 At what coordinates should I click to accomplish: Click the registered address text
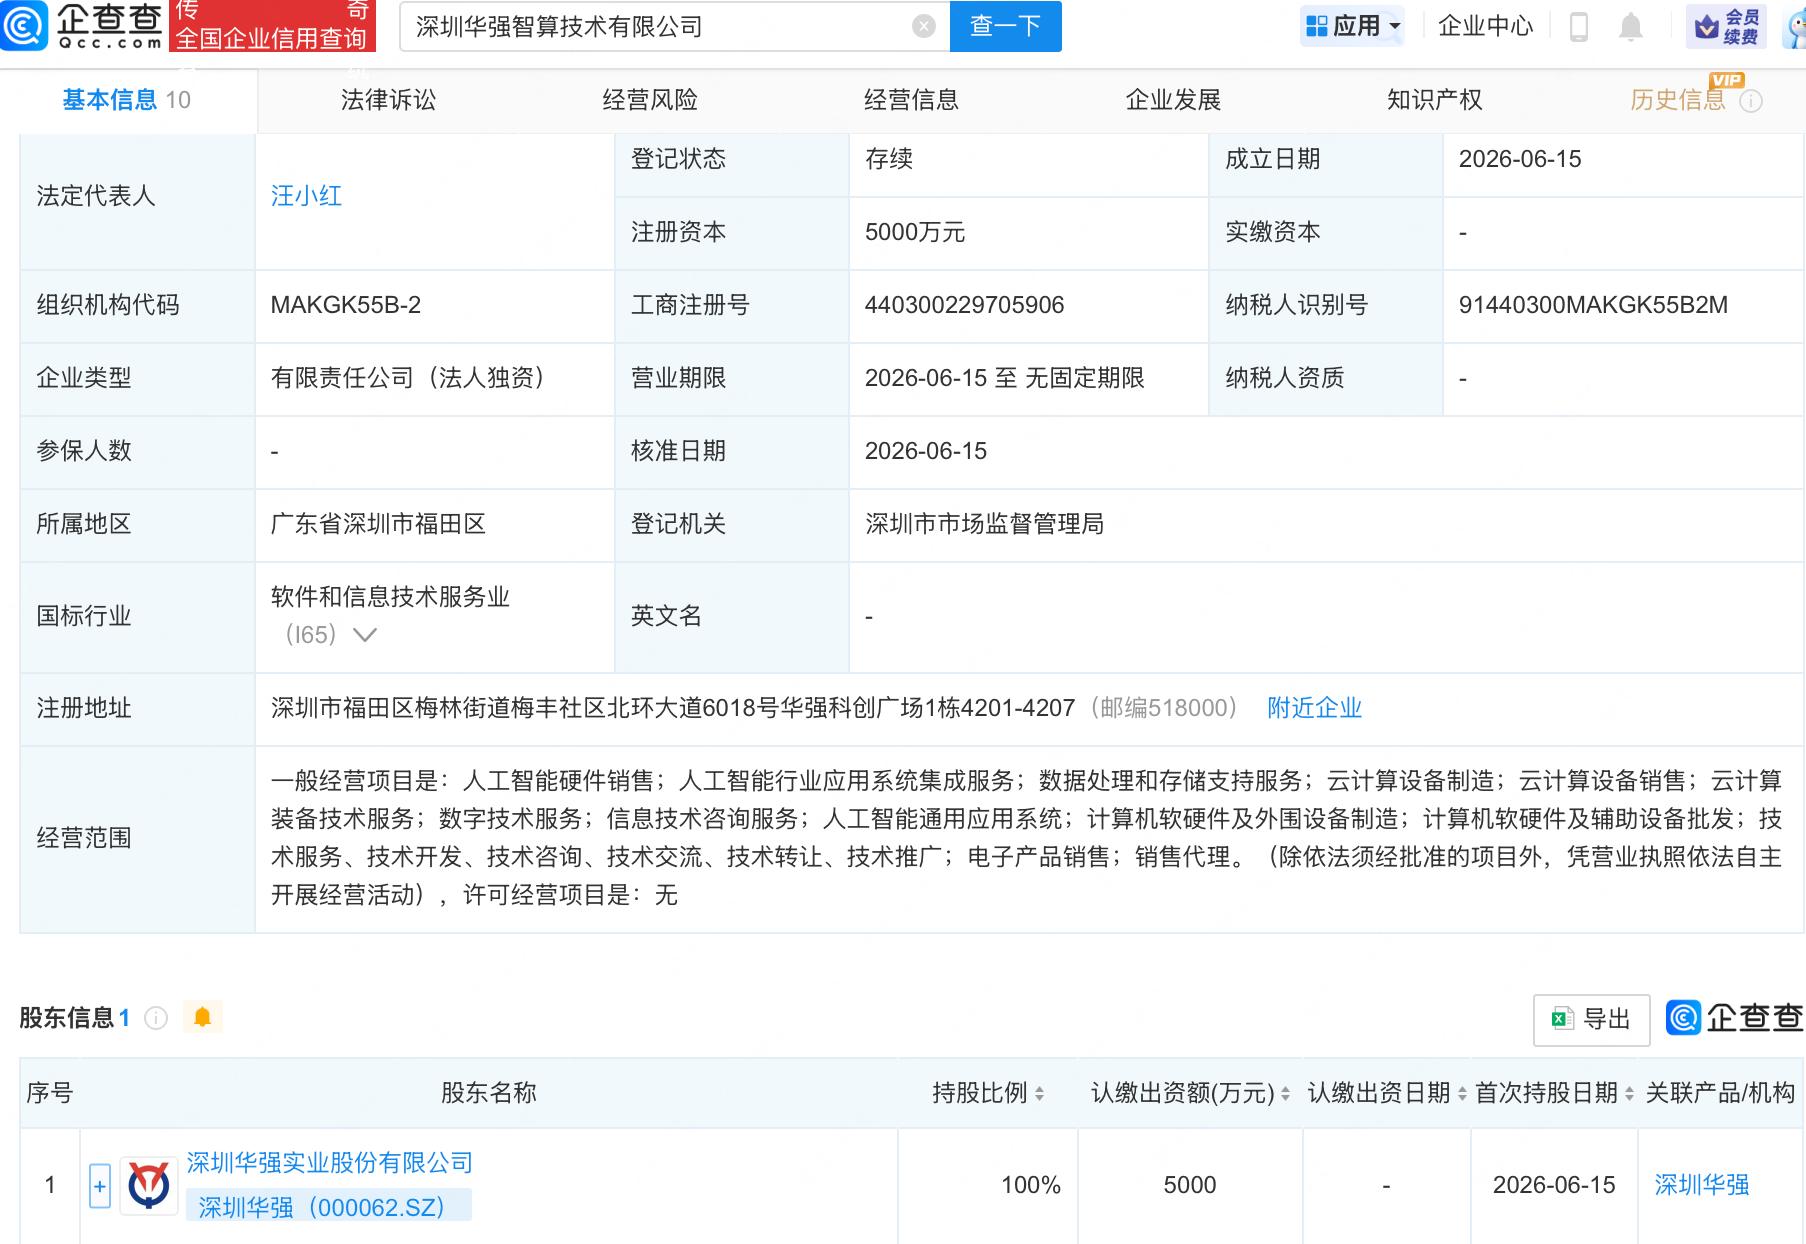pyautogui.click(x=673, y=708)
